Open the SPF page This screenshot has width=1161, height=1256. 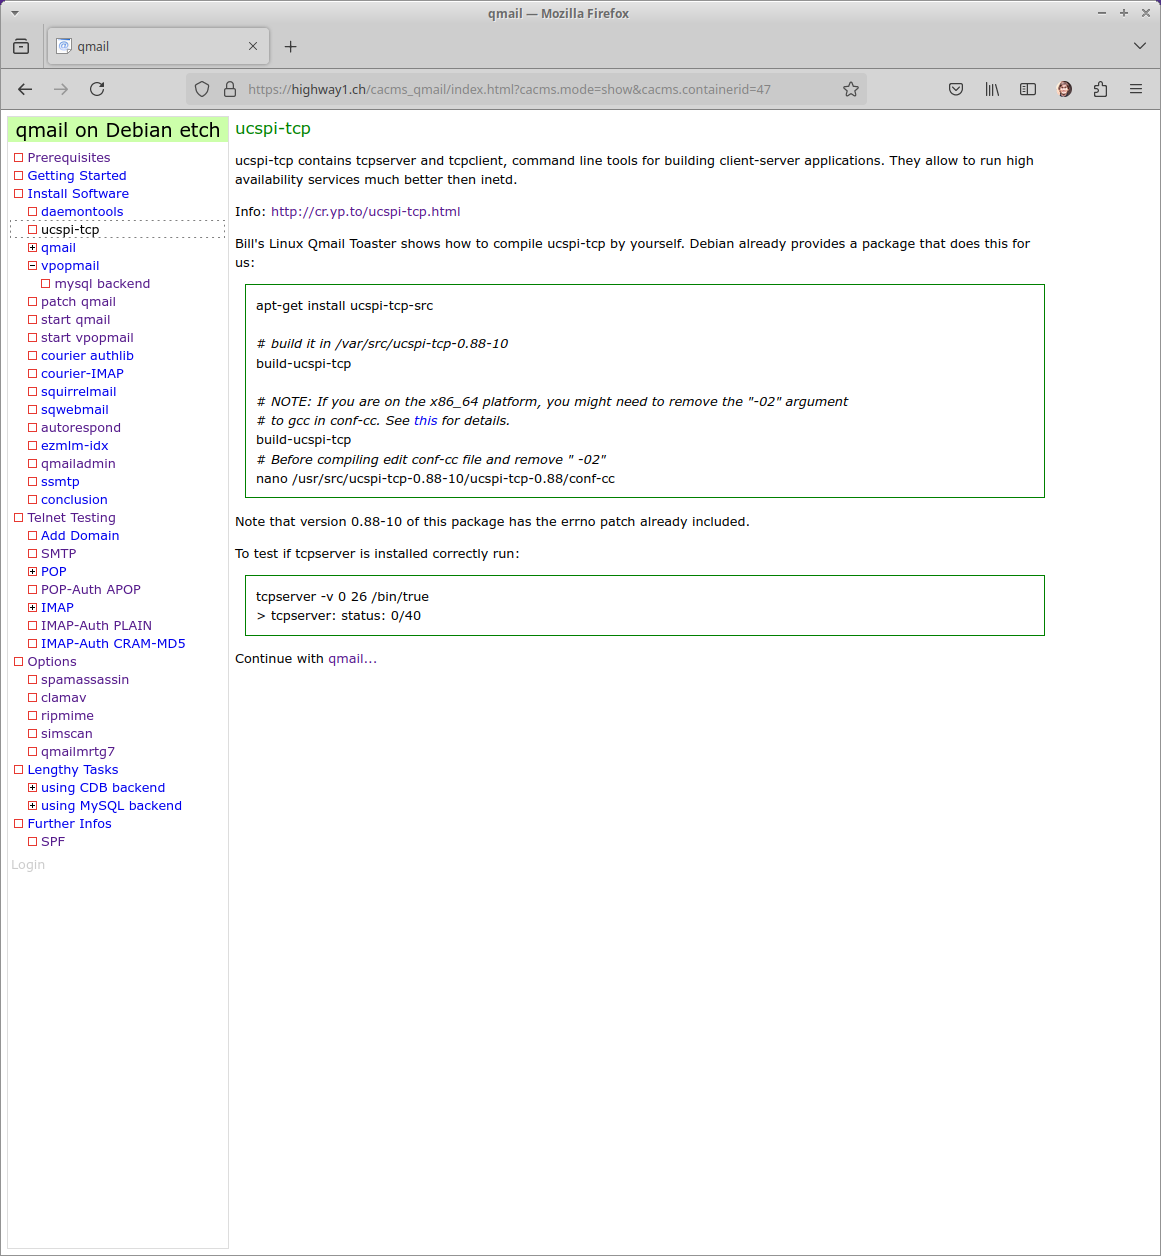[53, 842]
